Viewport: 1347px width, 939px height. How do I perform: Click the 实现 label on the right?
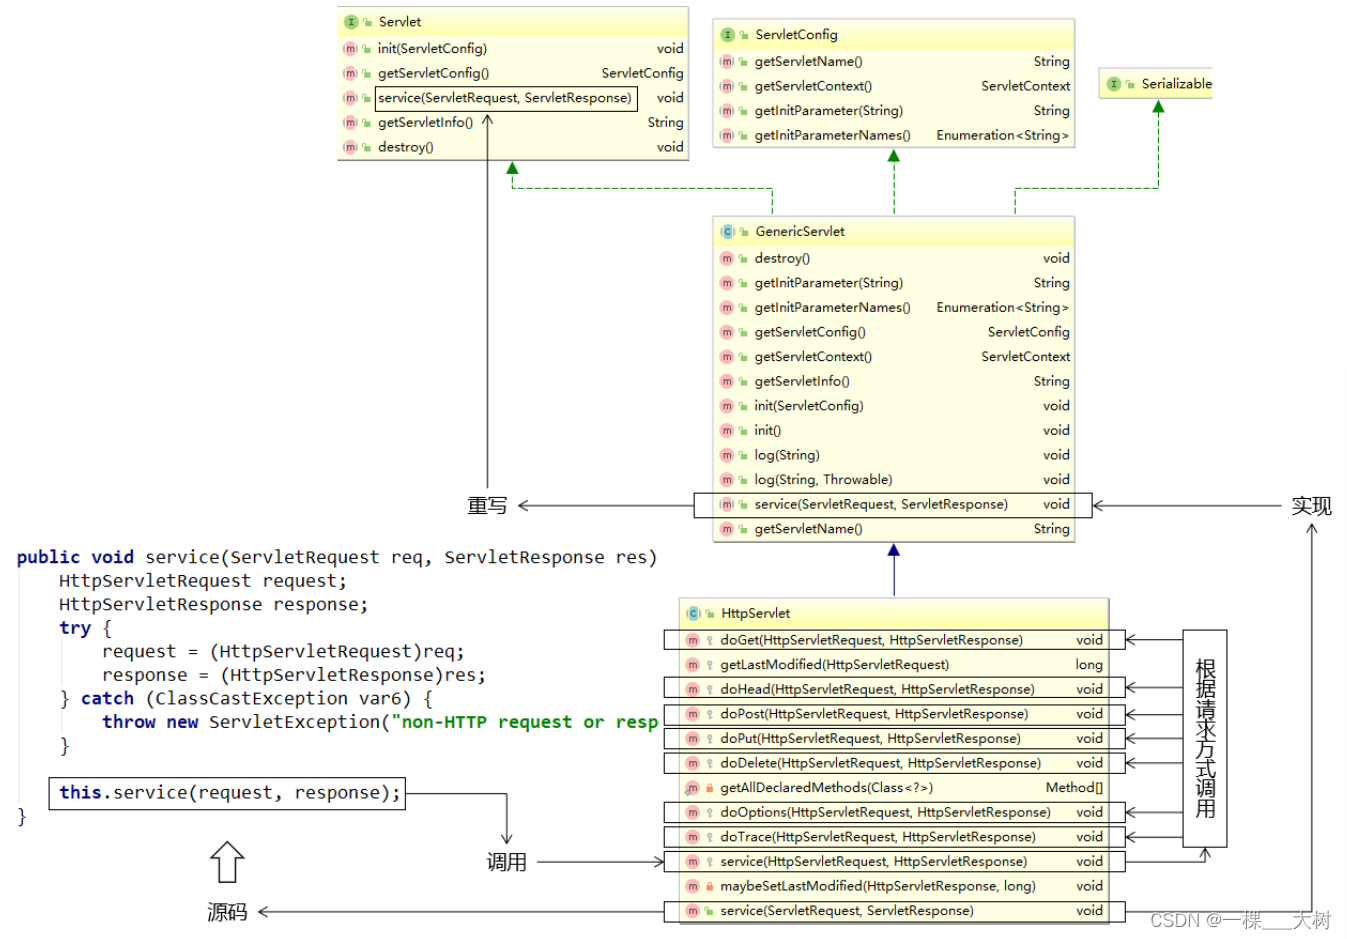click(1311, 506)
